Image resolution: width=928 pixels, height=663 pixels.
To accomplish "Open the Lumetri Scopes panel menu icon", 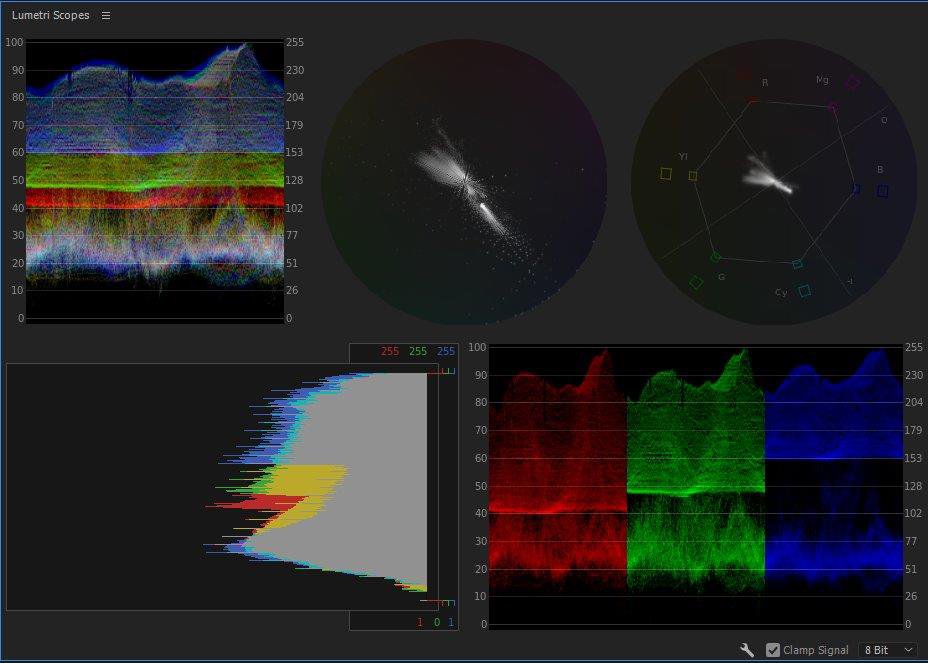I will coord(106,16).
